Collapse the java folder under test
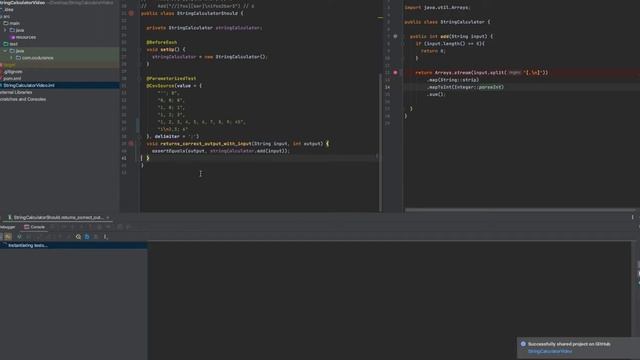640x360 pixels. [5, 51]
